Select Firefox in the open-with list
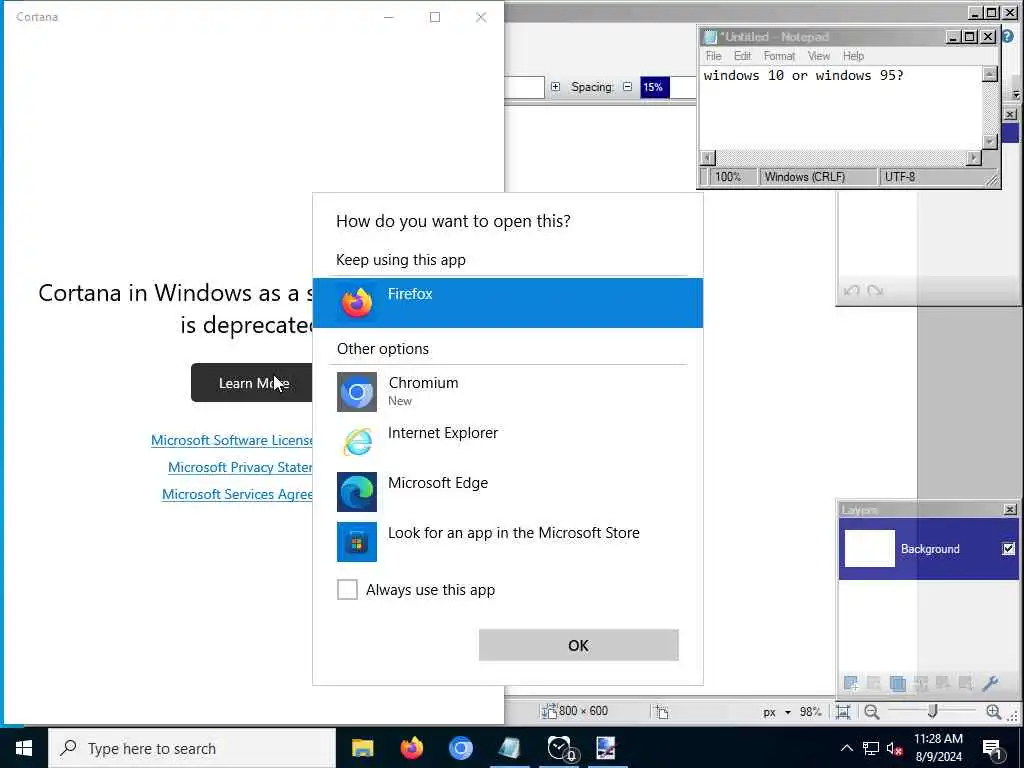 [507, 302]
